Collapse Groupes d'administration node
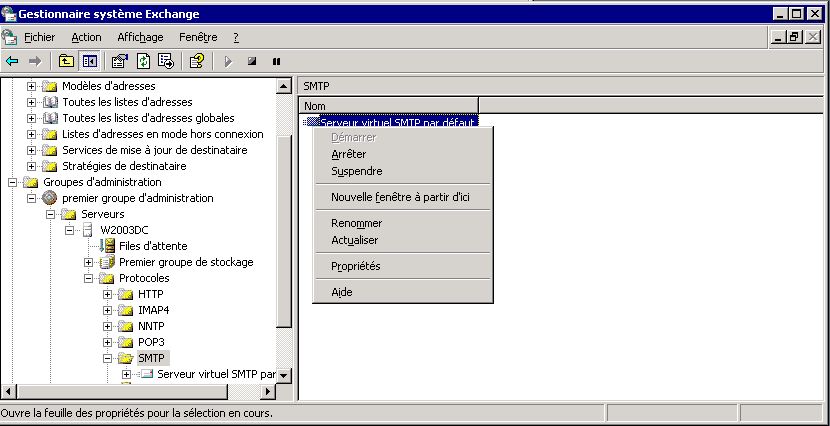The image size is (830, 426). point(12,183)
